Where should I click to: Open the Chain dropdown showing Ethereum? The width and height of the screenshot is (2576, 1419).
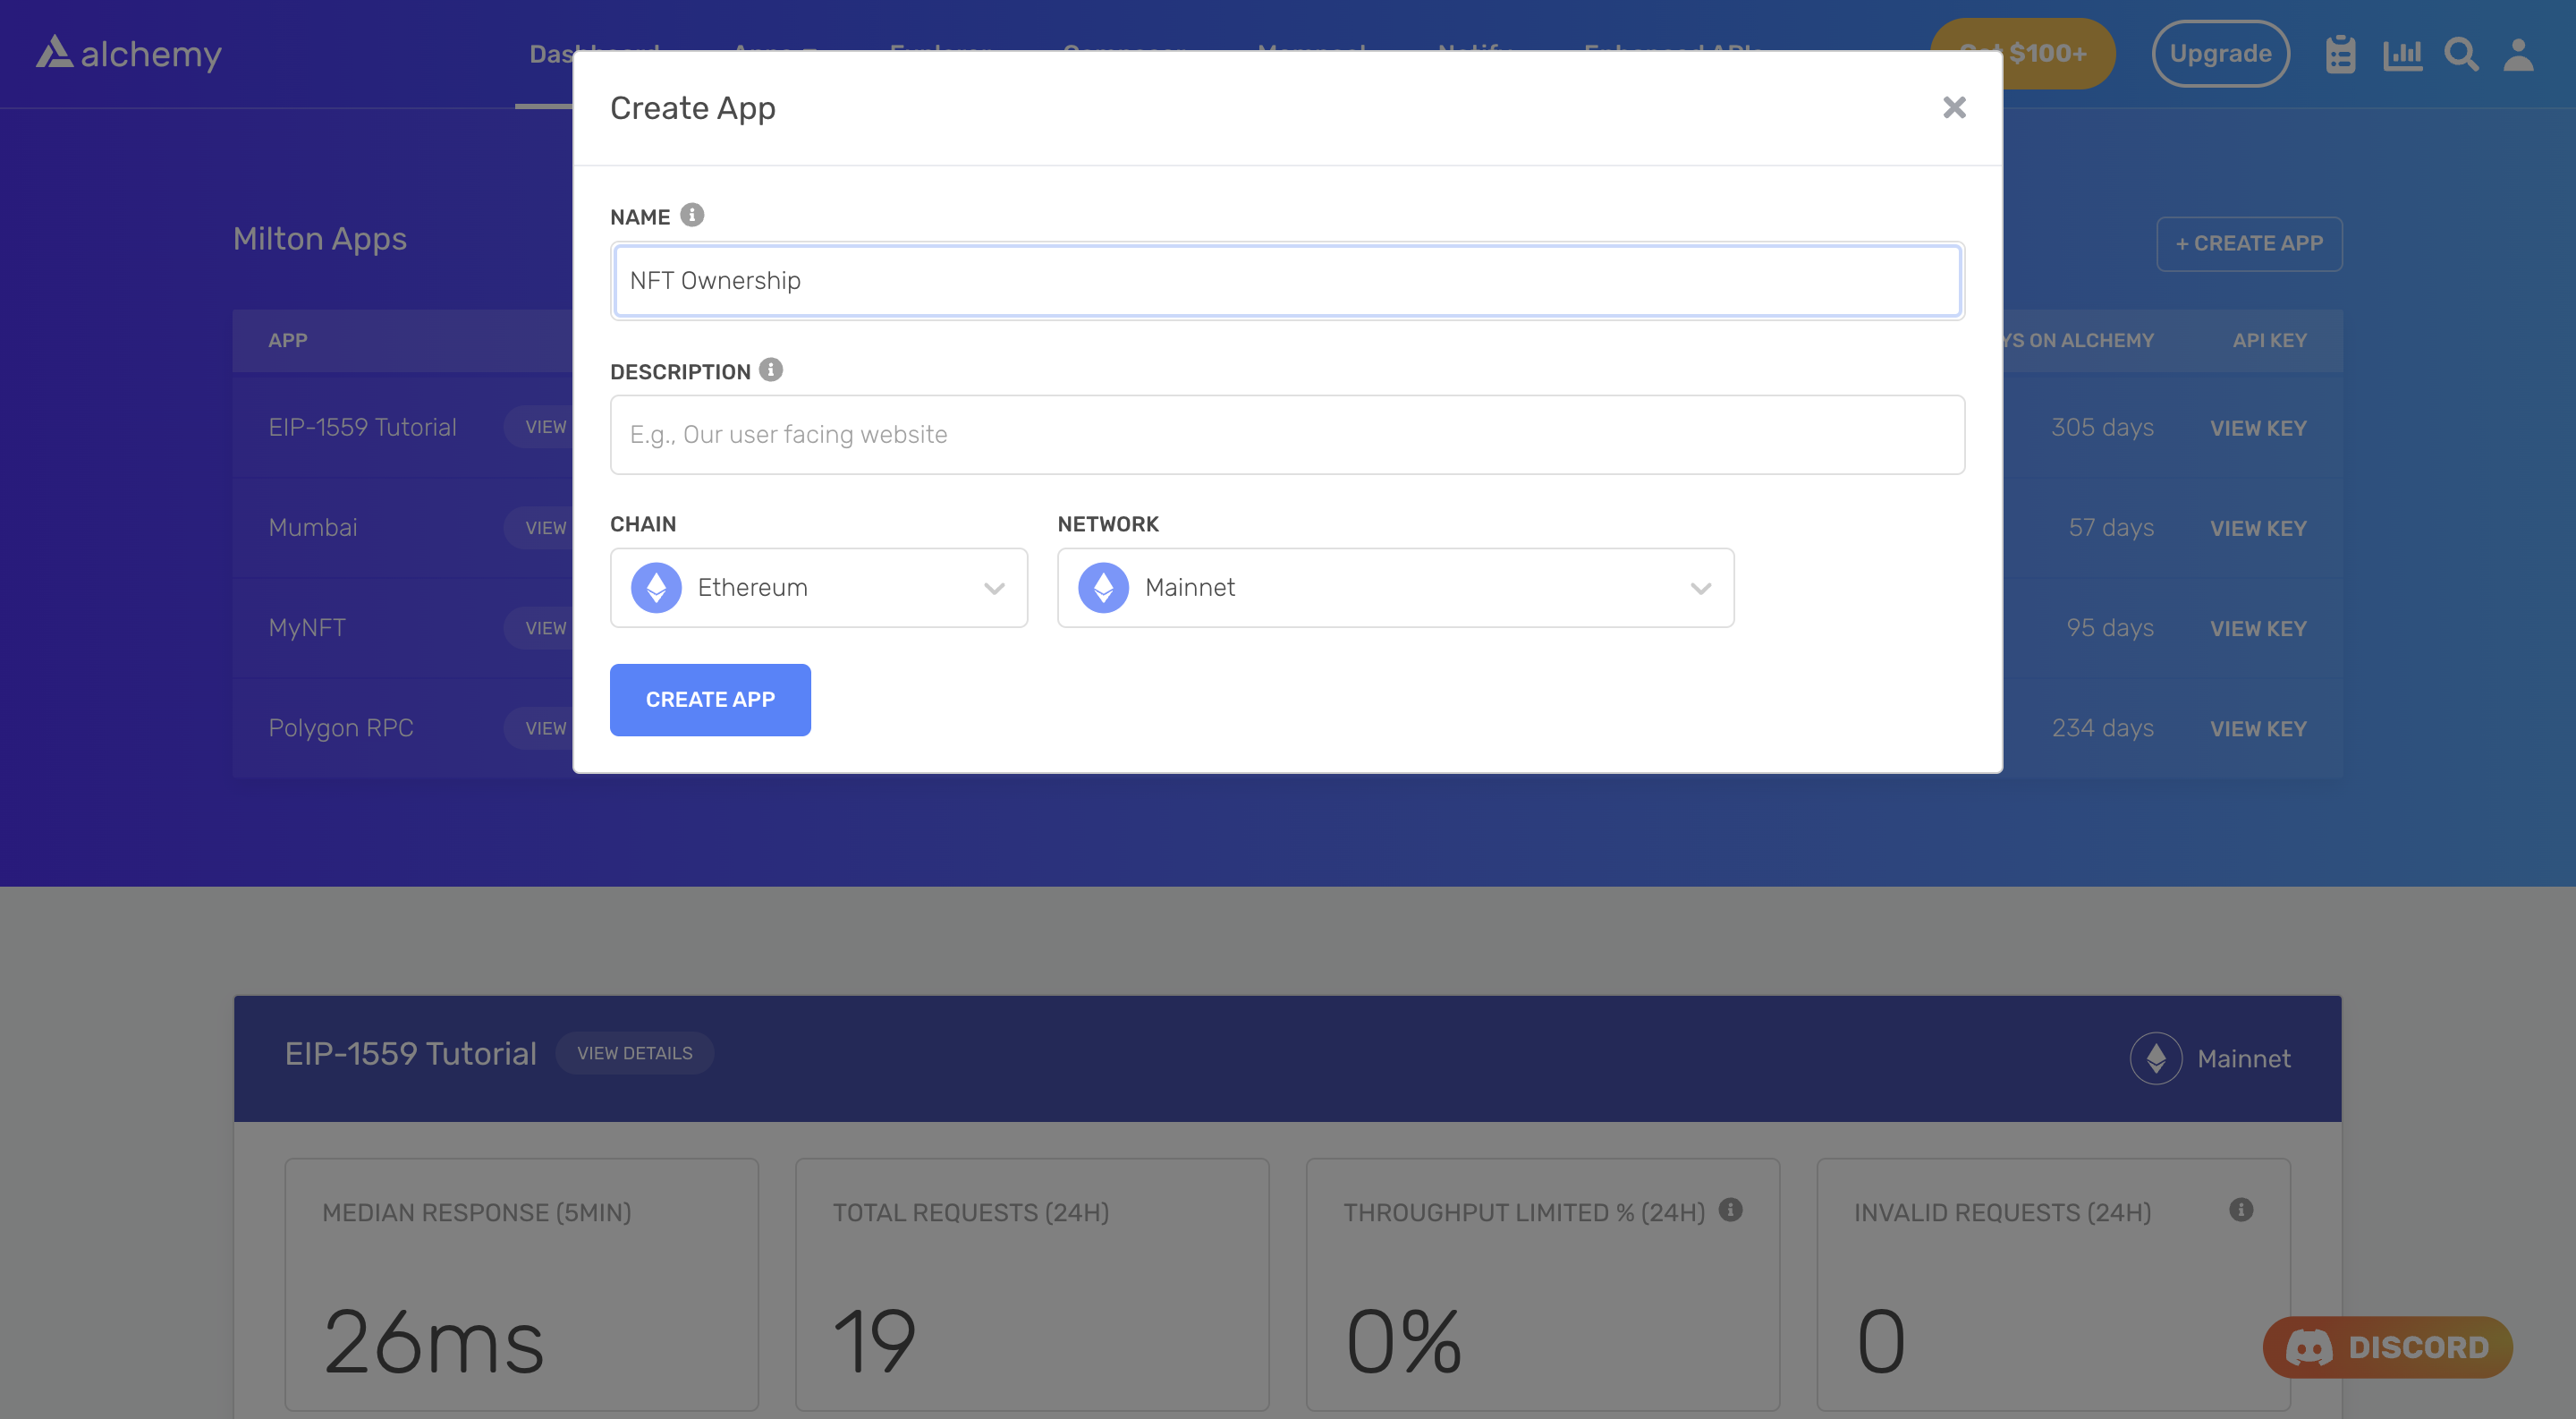coord(818,588)
